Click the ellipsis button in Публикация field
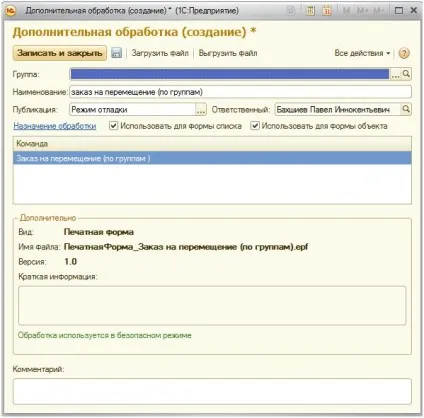Viewport: 424px width, 418px height. 201,109
